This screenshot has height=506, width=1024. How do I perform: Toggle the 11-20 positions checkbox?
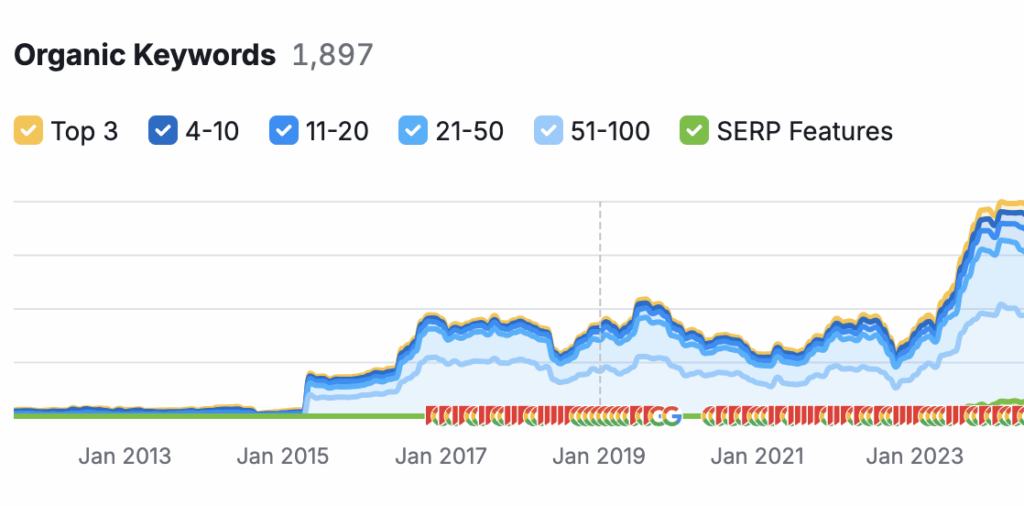point(284,130)
